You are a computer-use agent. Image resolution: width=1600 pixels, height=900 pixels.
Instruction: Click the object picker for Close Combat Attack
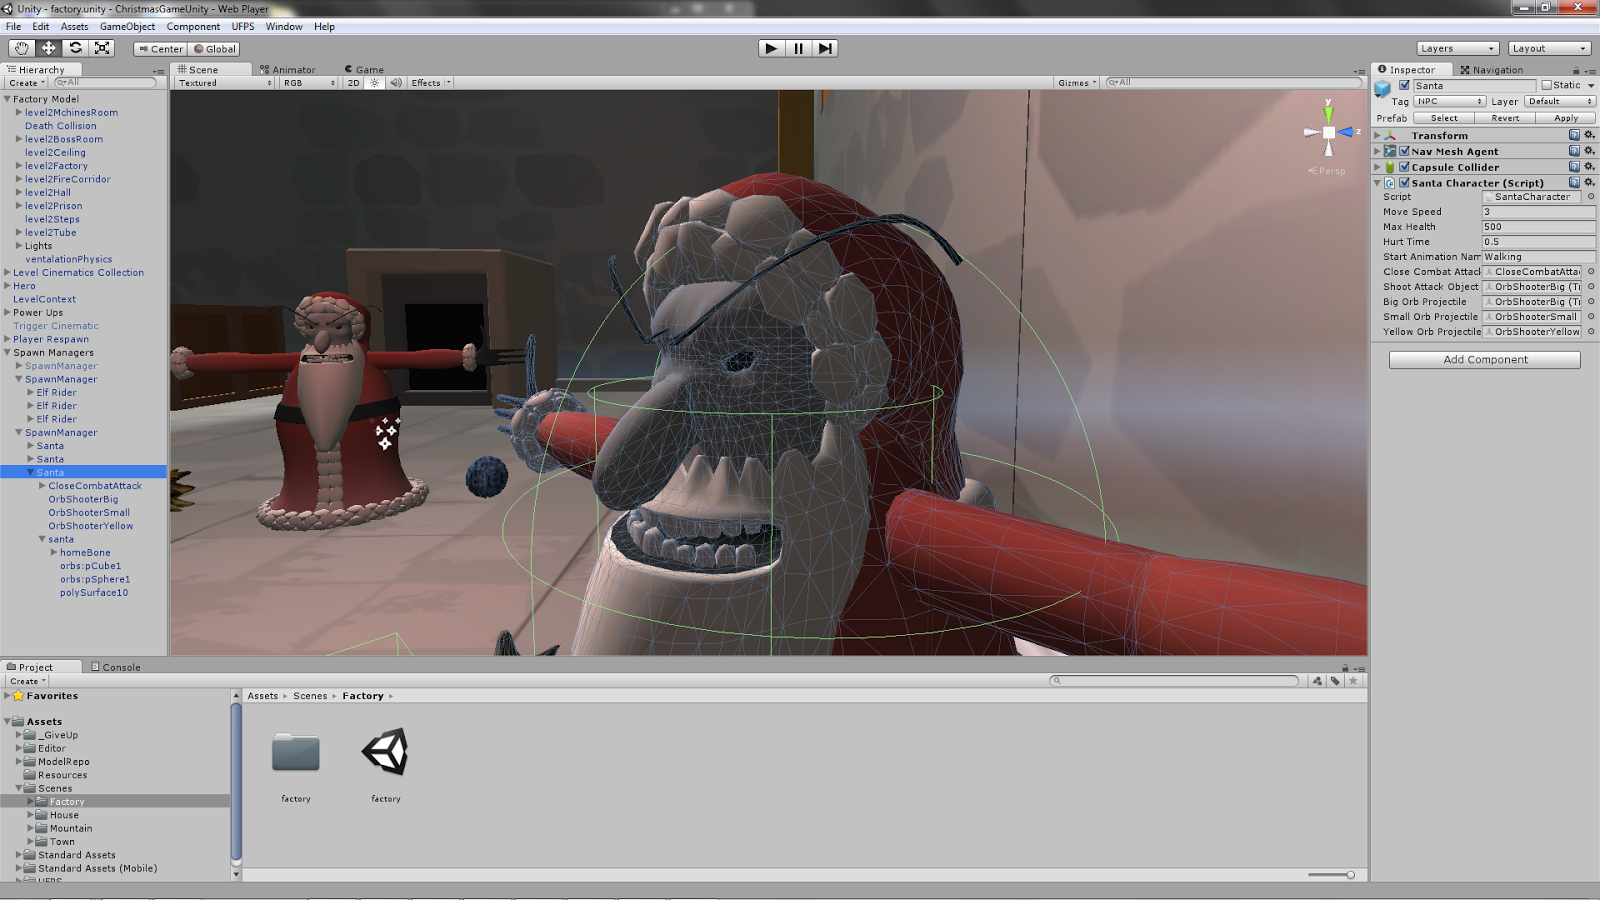[1591, 272]
